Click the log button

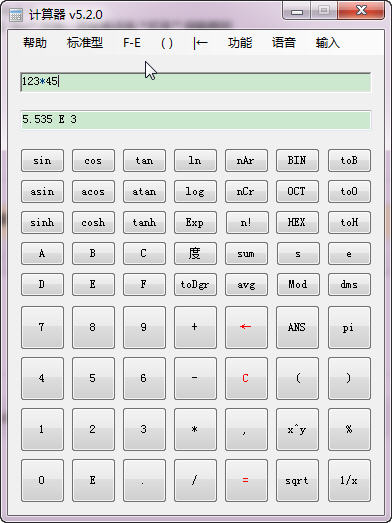click(x=195, y=191)
